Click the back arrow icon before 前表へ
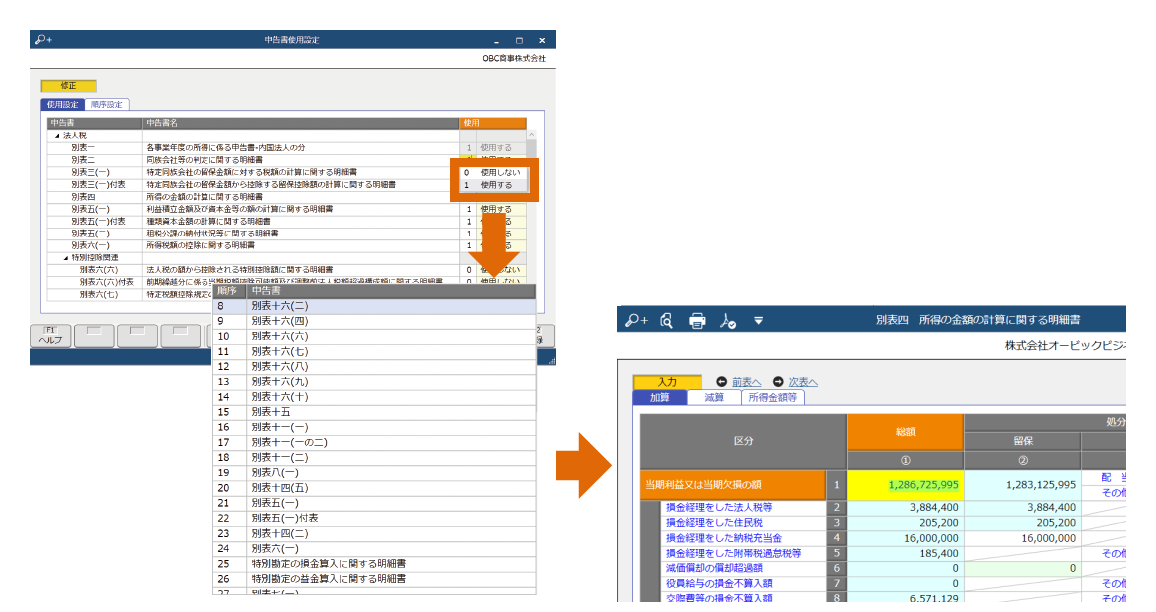Viewport: 1156px width, 612px height. coord(721,382)
